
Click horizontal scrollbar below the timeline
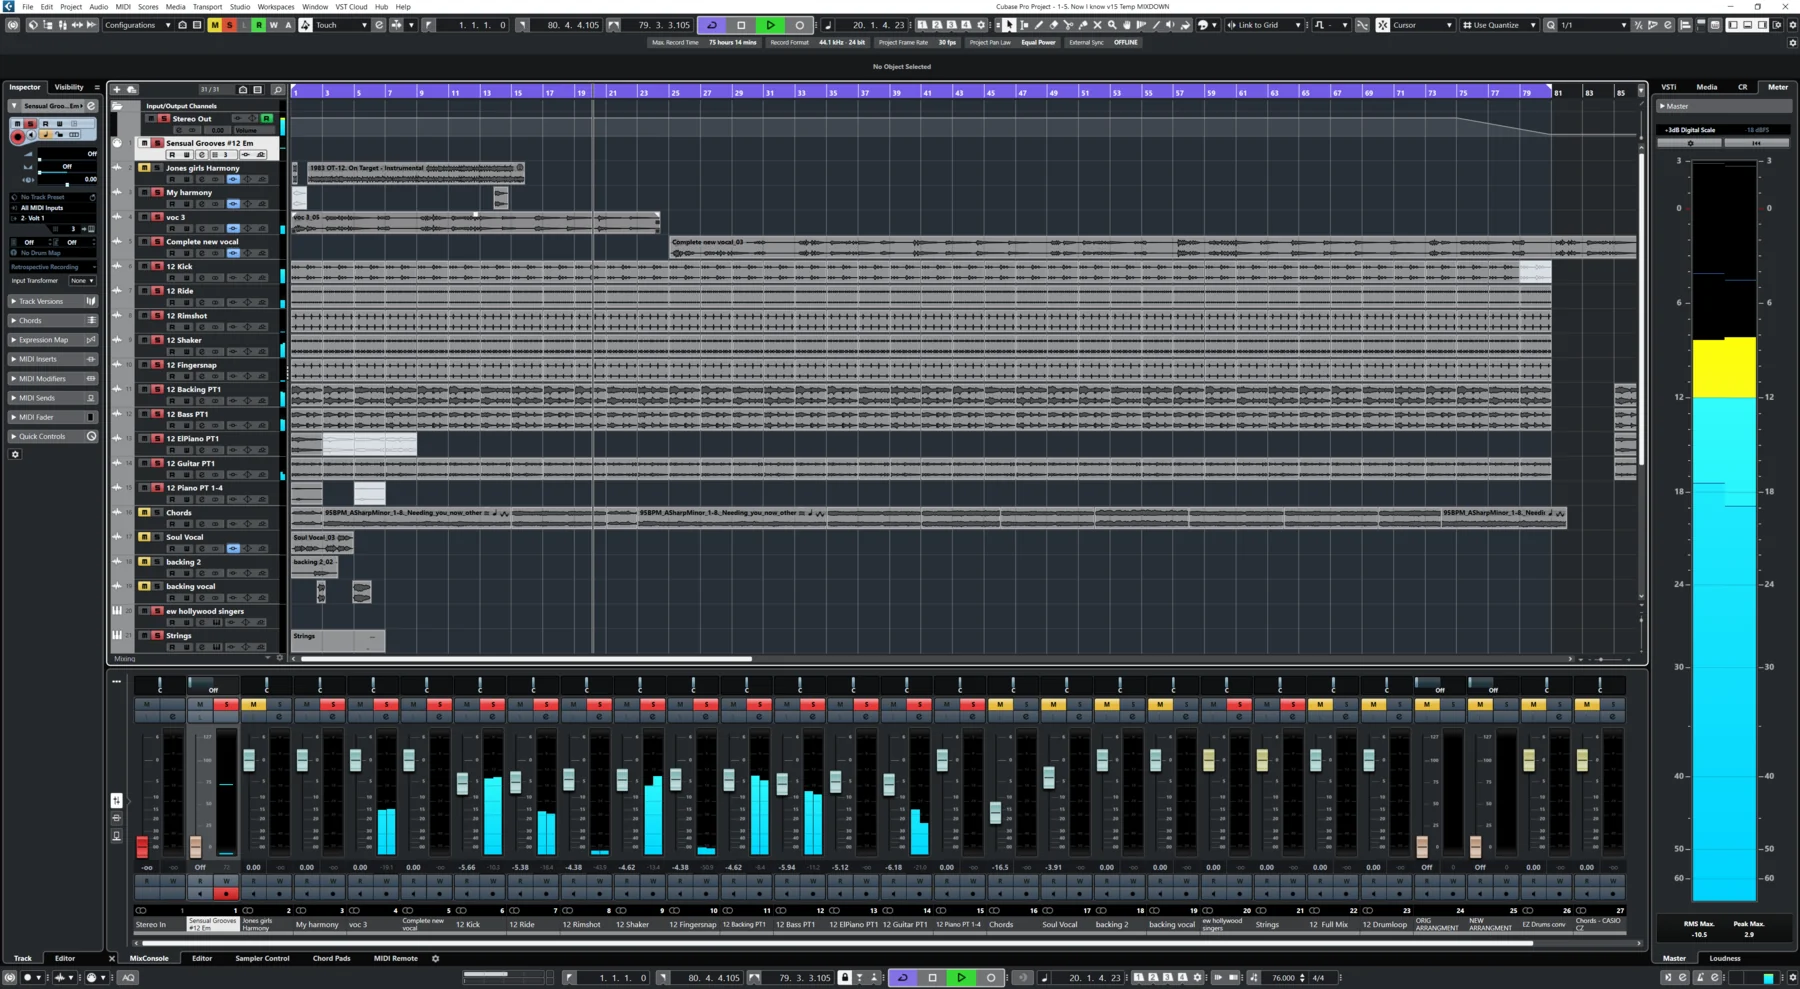click(526, 659)
